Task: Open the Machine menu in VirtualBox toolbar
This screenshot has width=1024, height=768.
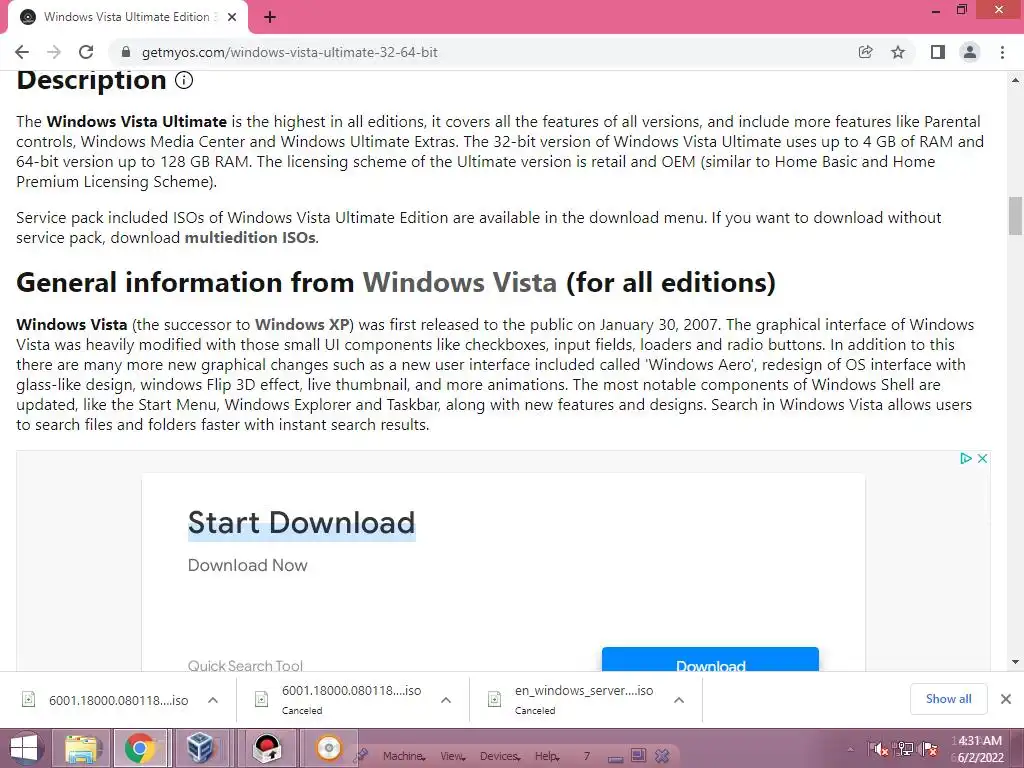Action: click(404, 756)
